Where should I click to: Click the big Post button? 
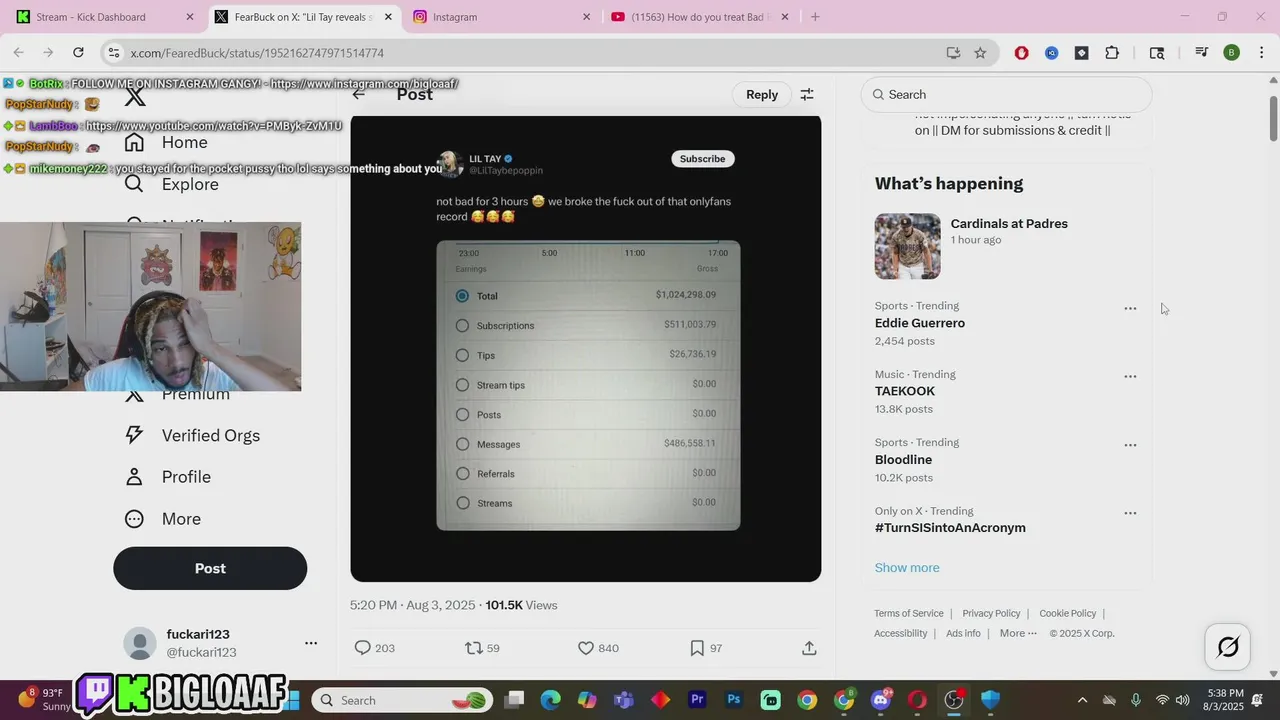click(210, 568)
